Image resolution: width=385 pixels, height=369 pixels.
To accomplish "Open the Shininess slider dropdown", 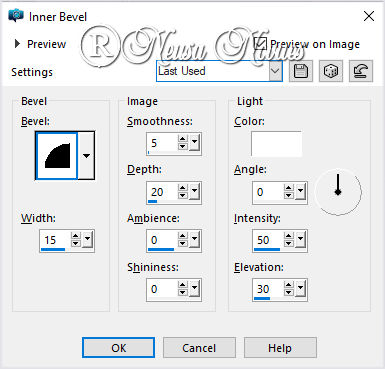I will (195, 289).
